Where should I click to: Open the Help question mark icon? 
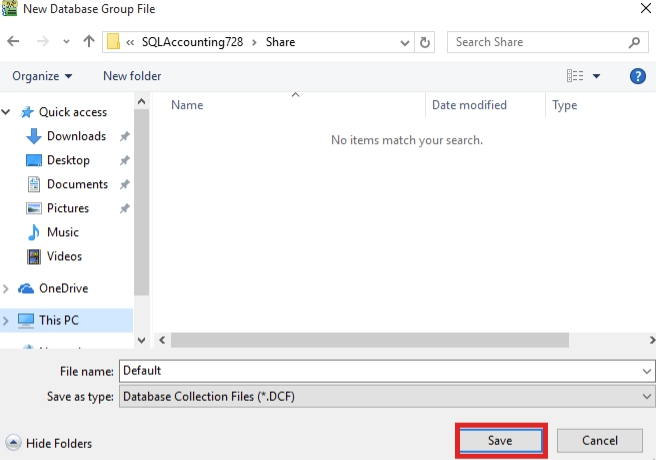(x=637, y=76)
